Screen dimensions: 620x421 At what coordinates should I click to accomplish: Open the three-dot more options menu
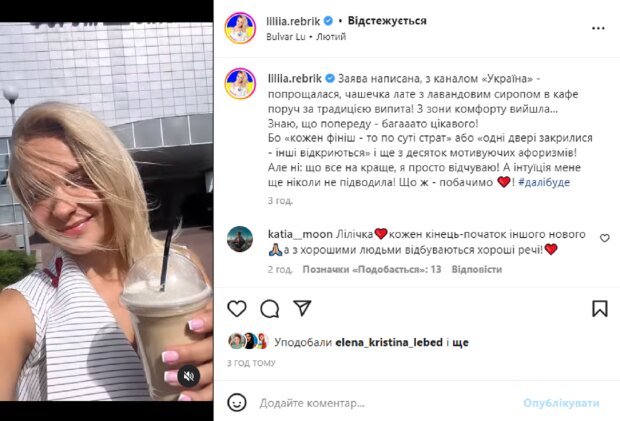(x=598, y=28)
